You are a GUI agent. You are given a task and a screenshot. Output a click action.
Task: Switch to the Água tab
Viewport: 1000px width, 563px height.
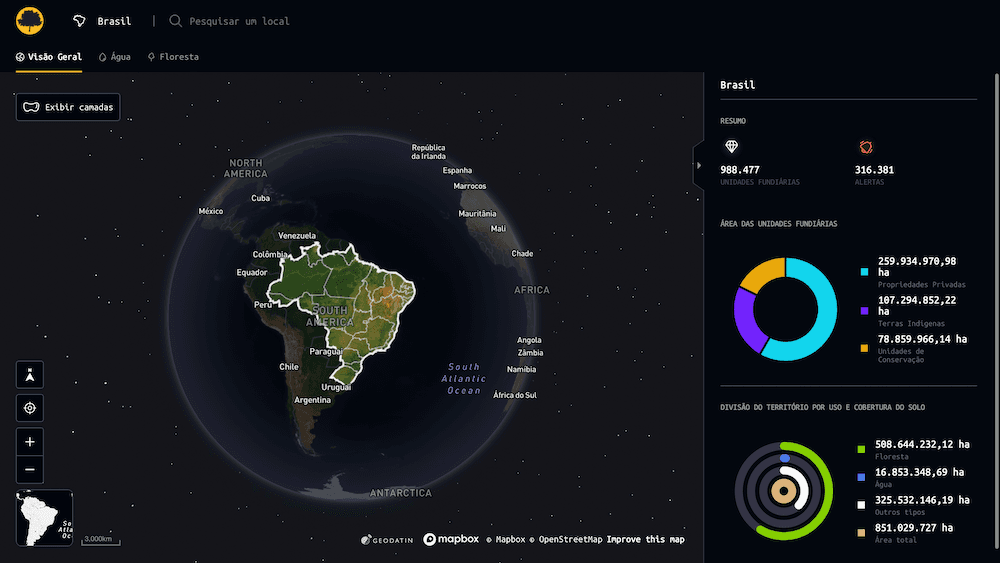pyautogui.click(x=114, y=57)
